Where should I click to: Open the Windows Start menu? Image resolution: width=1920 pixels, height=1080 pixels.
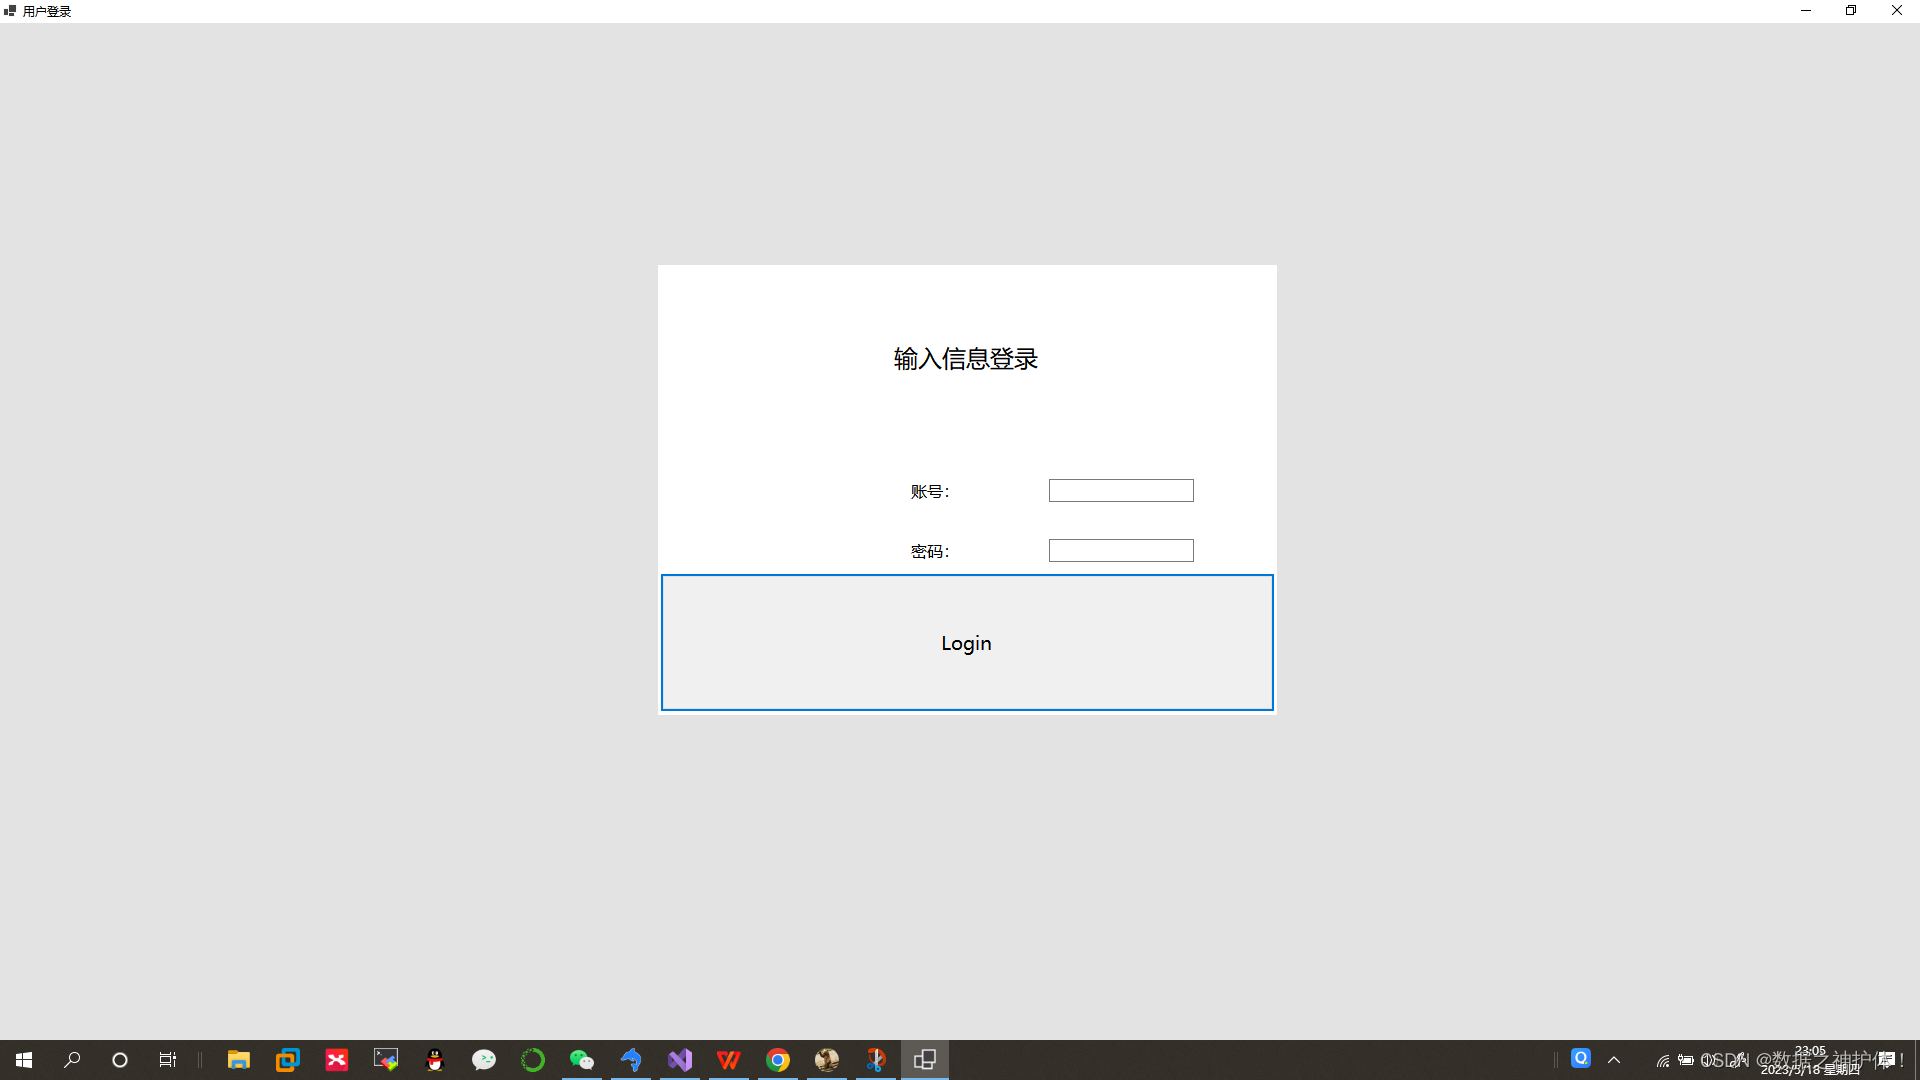24,1060
